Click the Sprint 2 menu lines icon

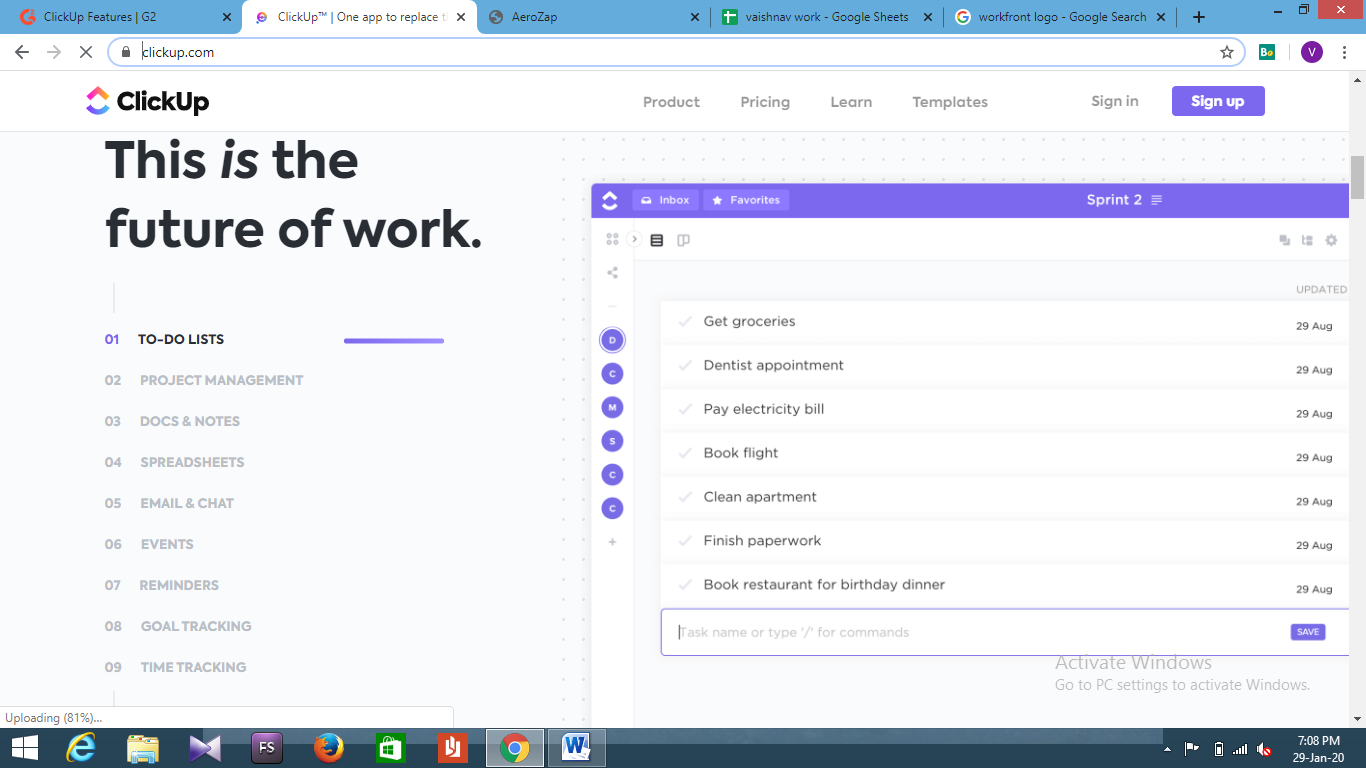point(1157,200)
